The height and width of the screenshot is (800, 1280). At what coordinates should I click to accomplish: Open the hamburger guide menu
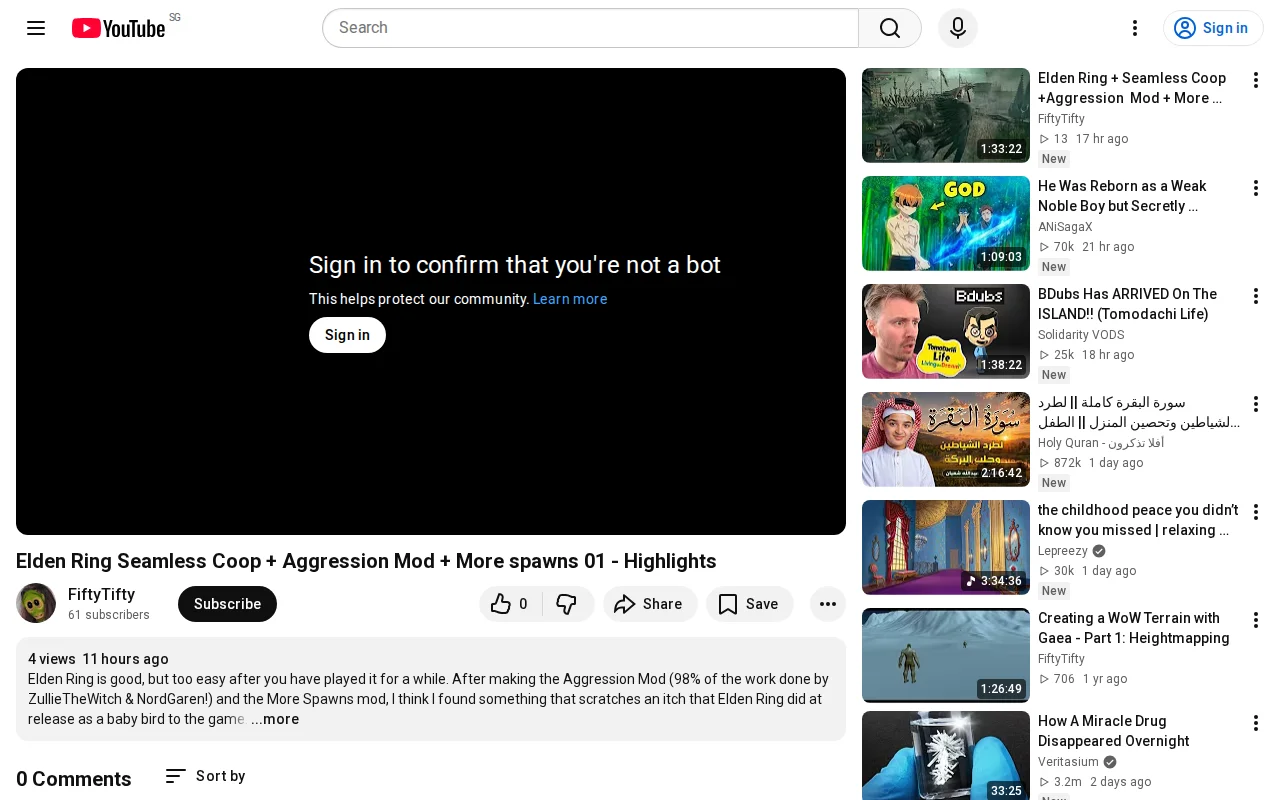tap(36, 28)
